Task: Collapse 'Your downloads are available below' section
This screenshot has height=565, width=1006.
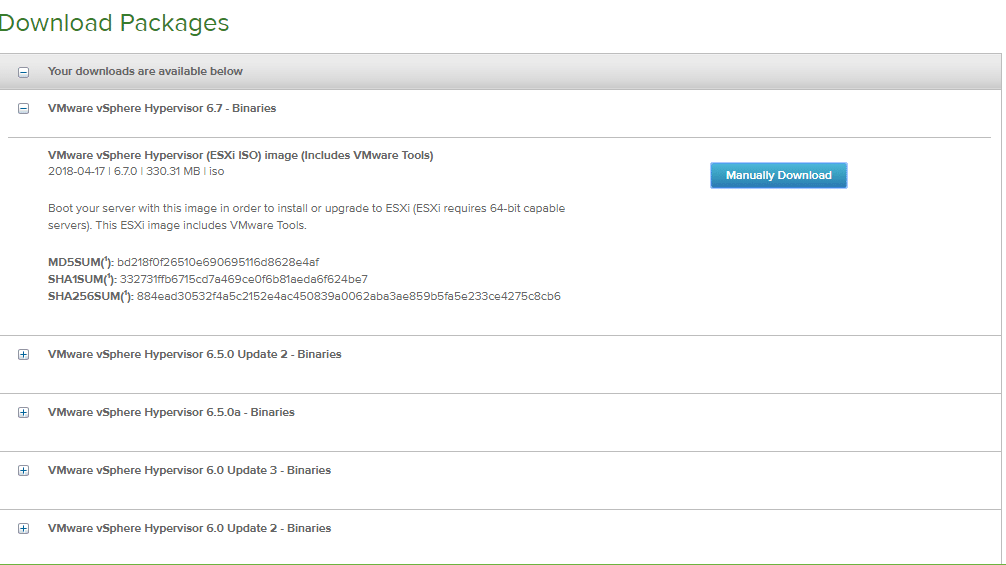Action: coord(23,72)
